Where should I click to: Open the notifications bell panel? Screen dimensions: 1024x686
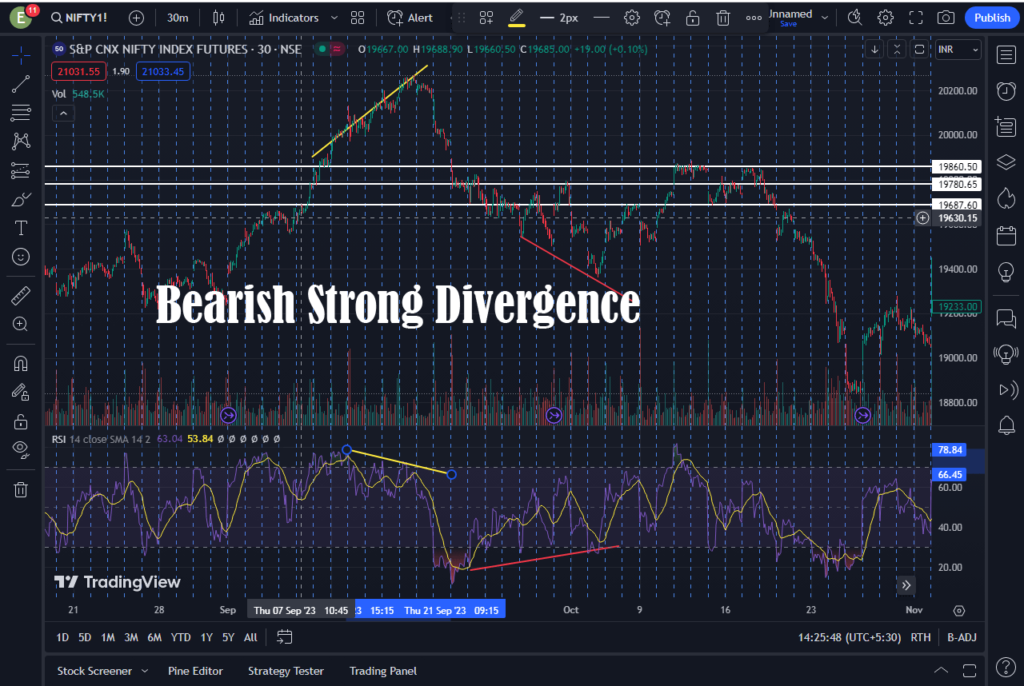click(1006, 425)
